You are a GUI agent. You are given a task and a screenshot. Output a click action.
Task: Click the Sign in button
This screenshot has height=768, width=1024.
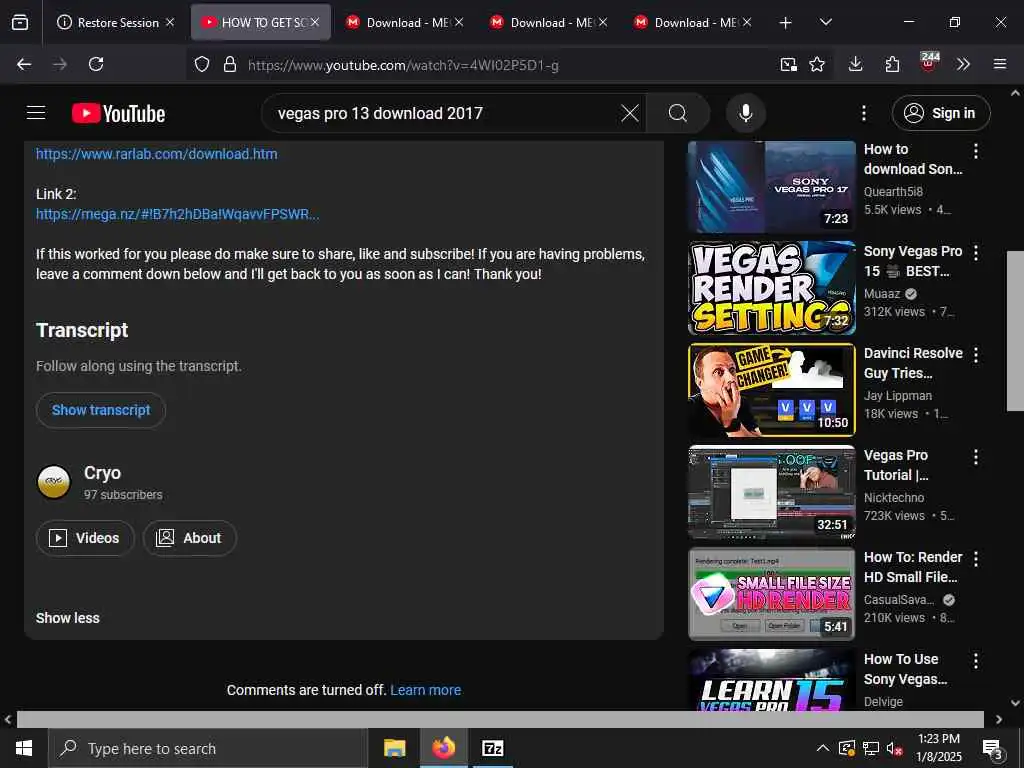(x=941, y=113)
